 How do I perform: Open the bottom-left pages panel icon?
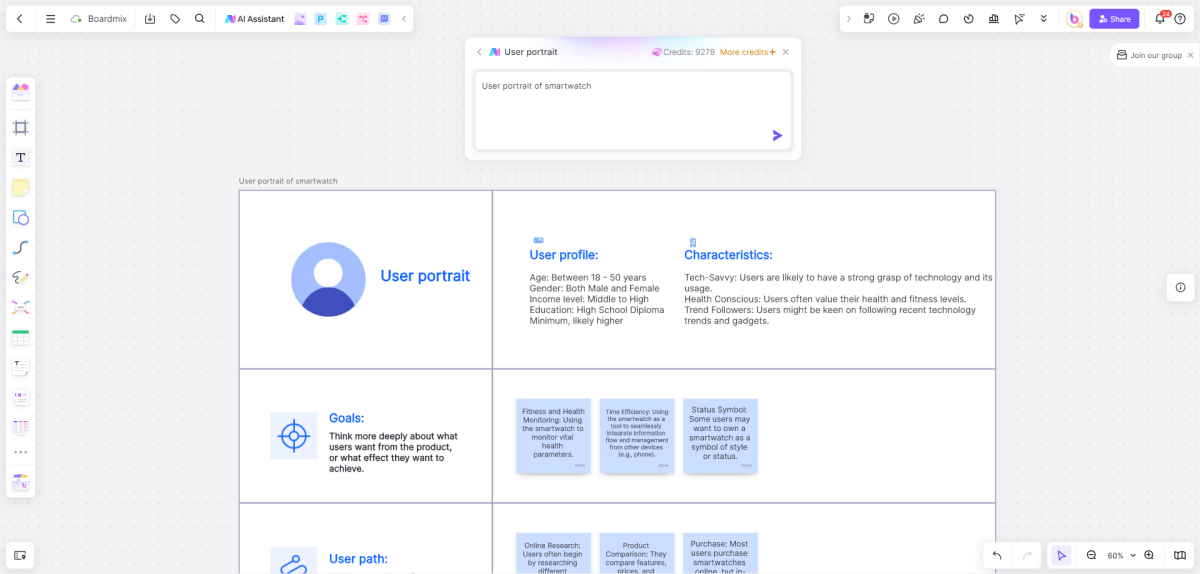(x=20, y=554)
